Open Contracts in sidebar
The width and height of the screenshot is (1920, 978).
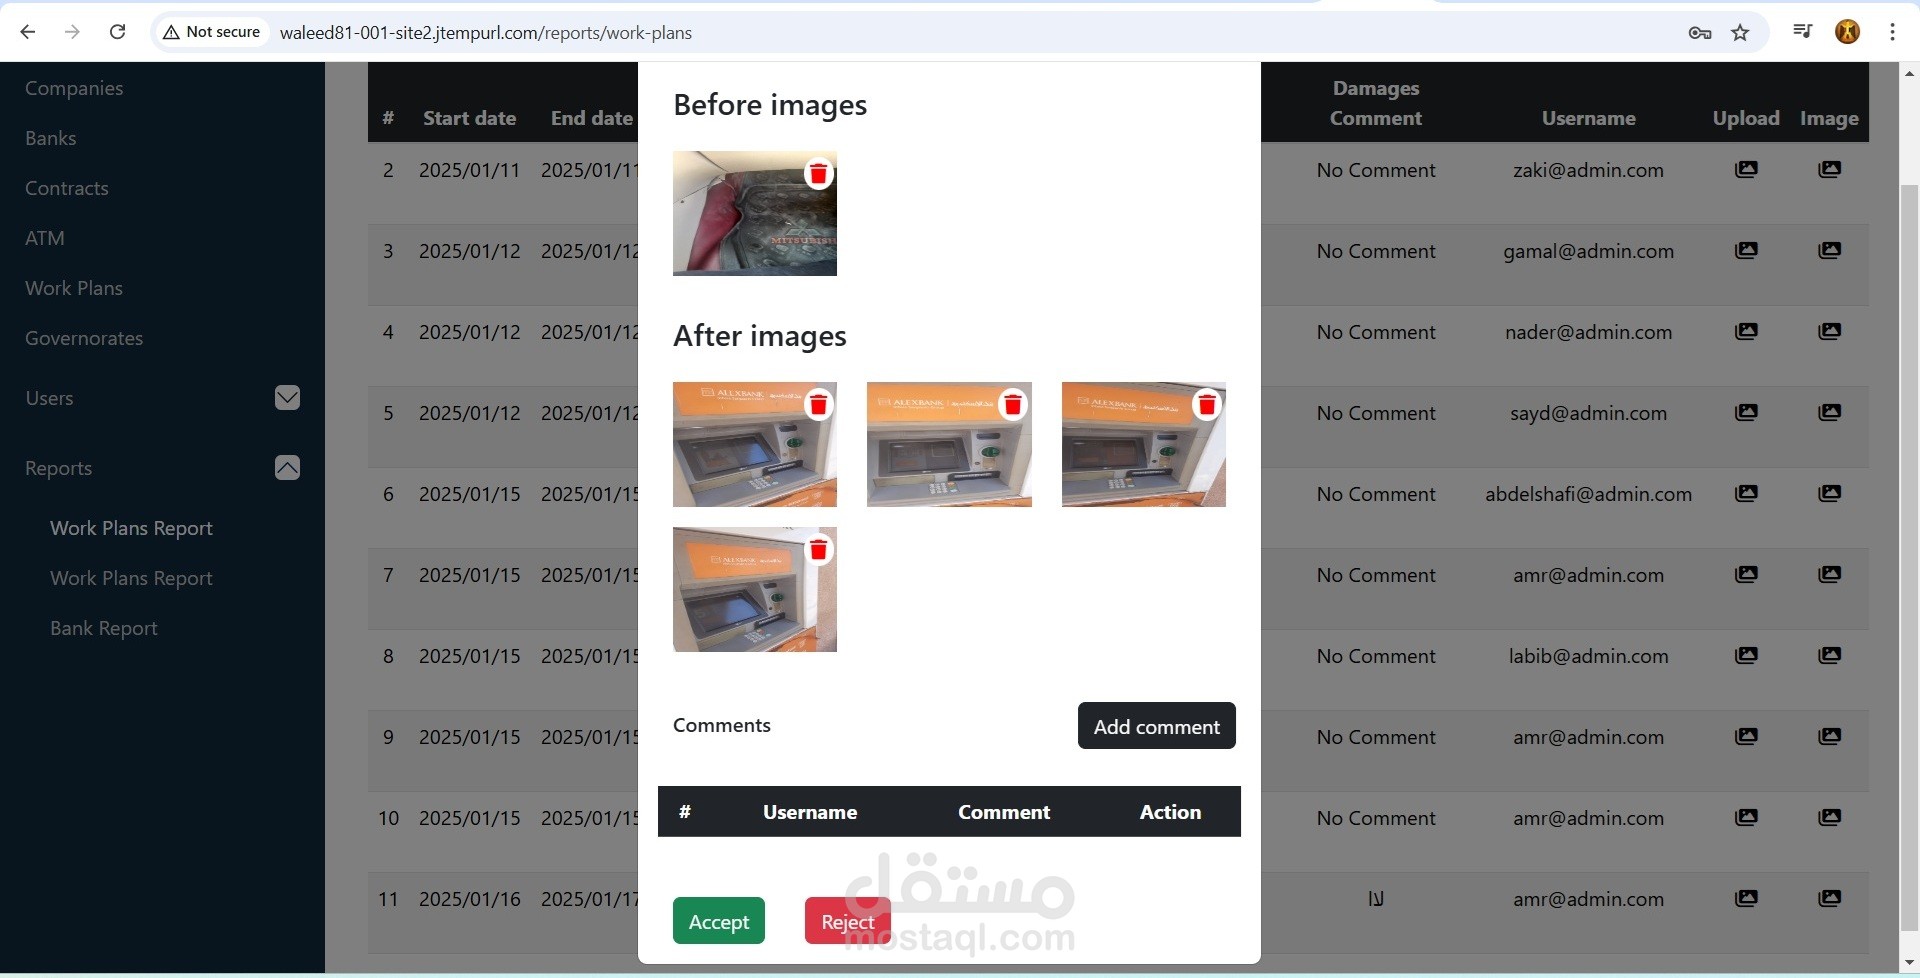point(66,188)
